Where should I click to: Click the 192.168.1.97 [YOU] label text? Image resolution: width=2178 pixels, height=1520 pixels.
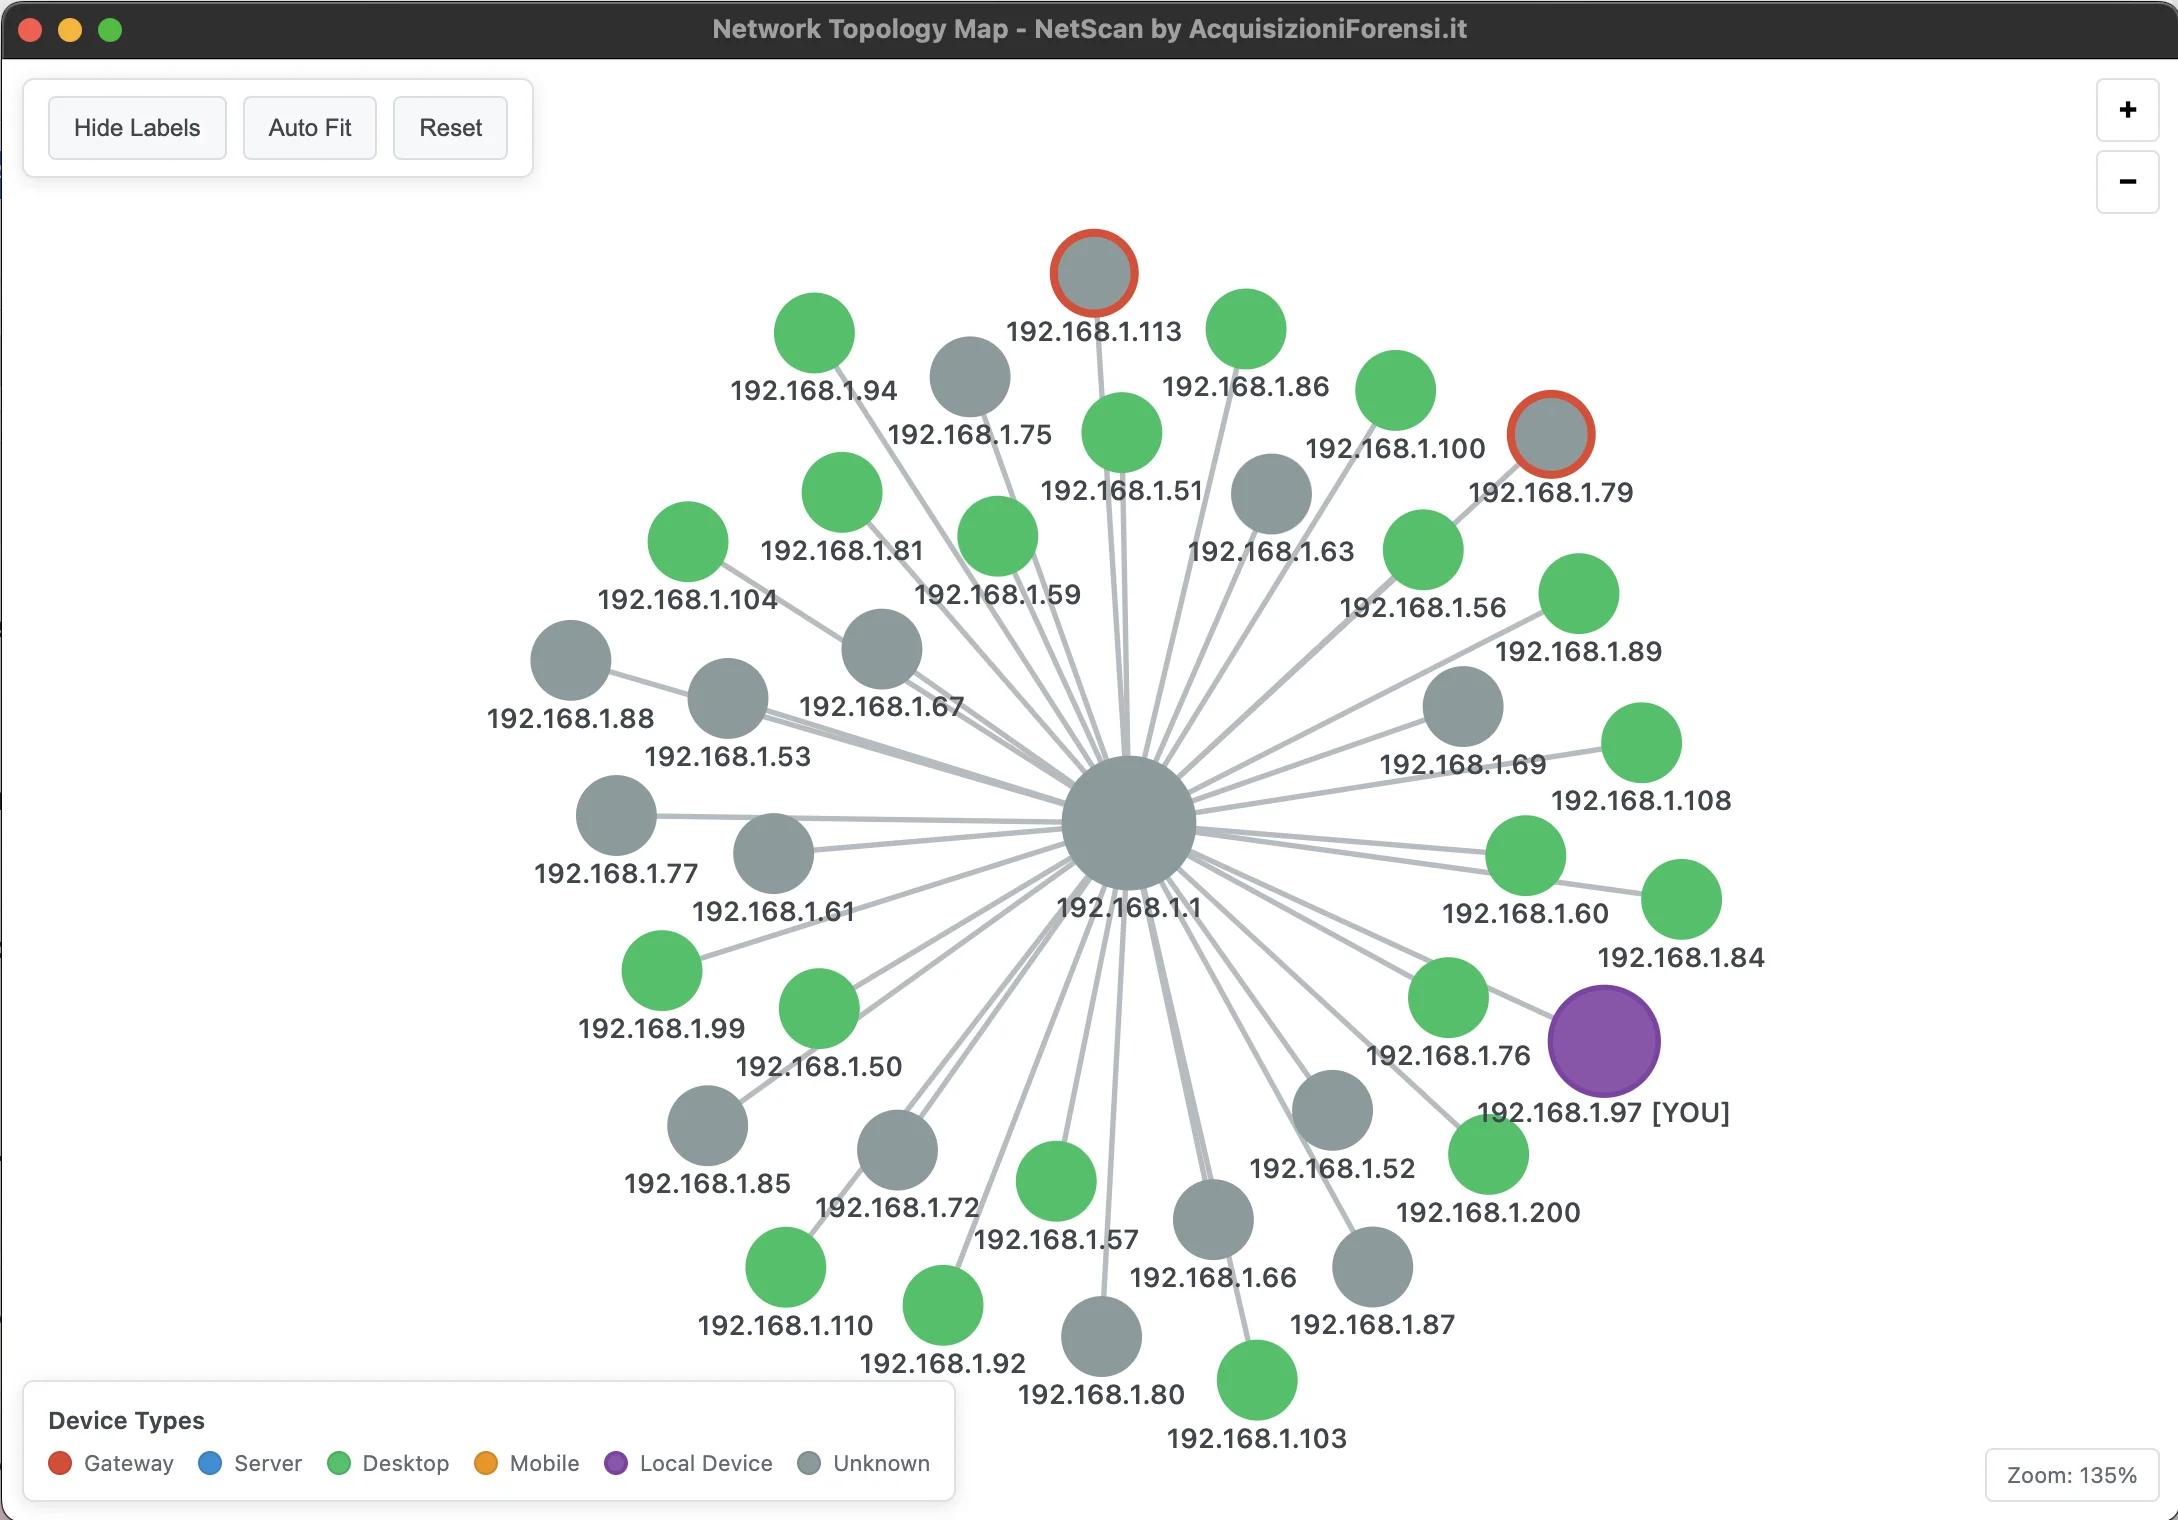coord(1603,1112)
